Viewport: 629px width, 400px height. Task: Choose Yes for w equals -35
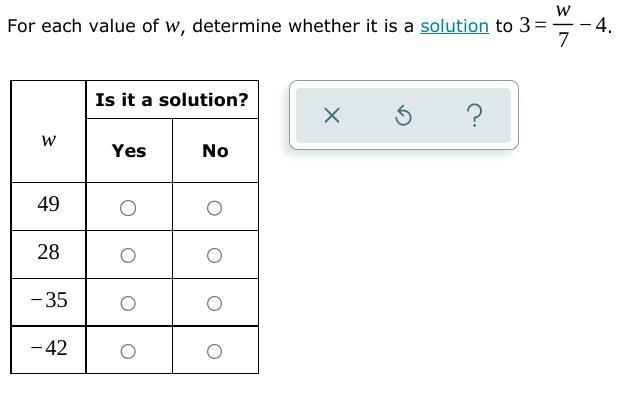128,304
